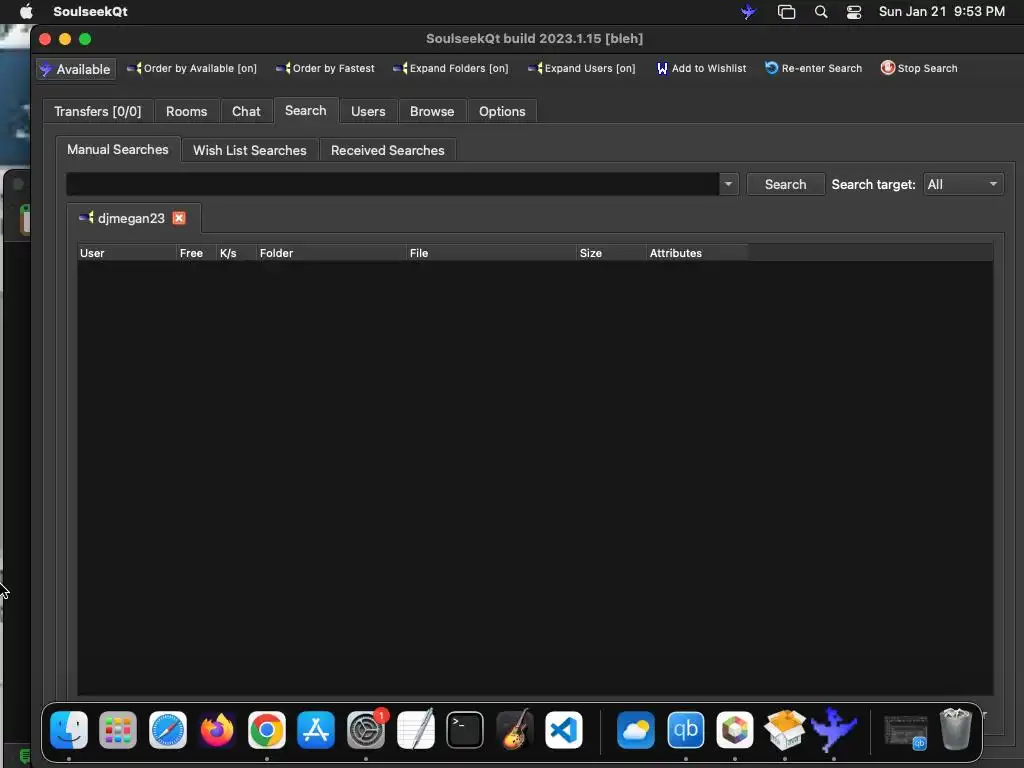Open TextEdit from the Dock
This screenshot has width=1024, height=768.
[x=415, y=729]
